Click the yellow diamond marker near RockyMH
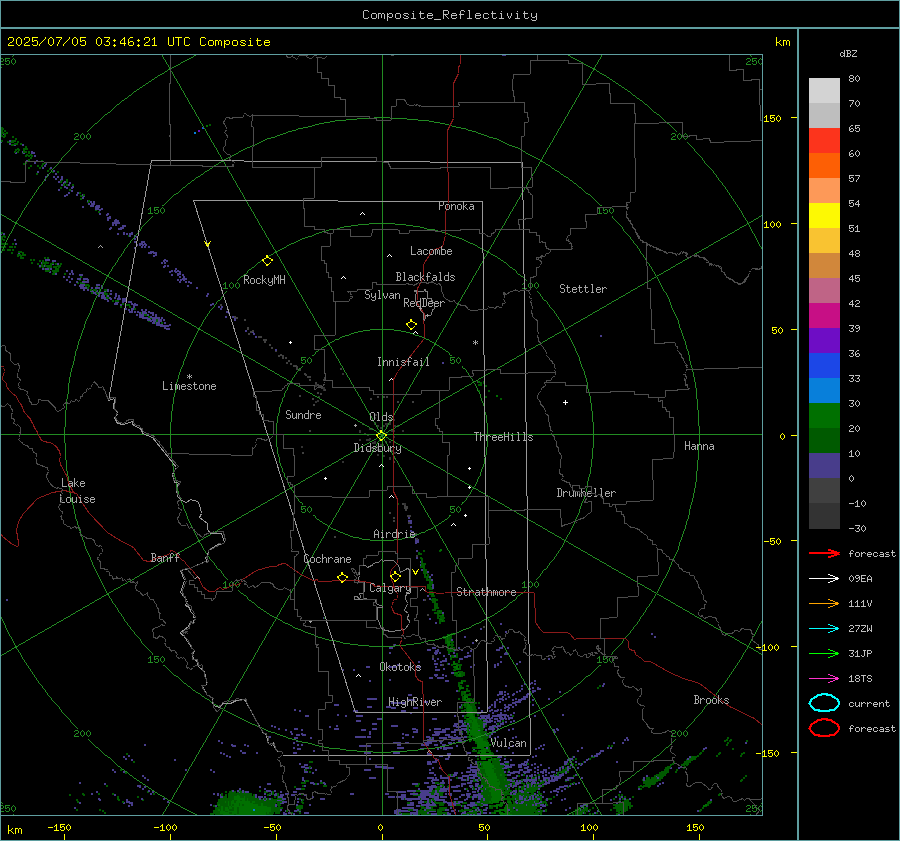The image size is (900, 841). coord(267,261)
